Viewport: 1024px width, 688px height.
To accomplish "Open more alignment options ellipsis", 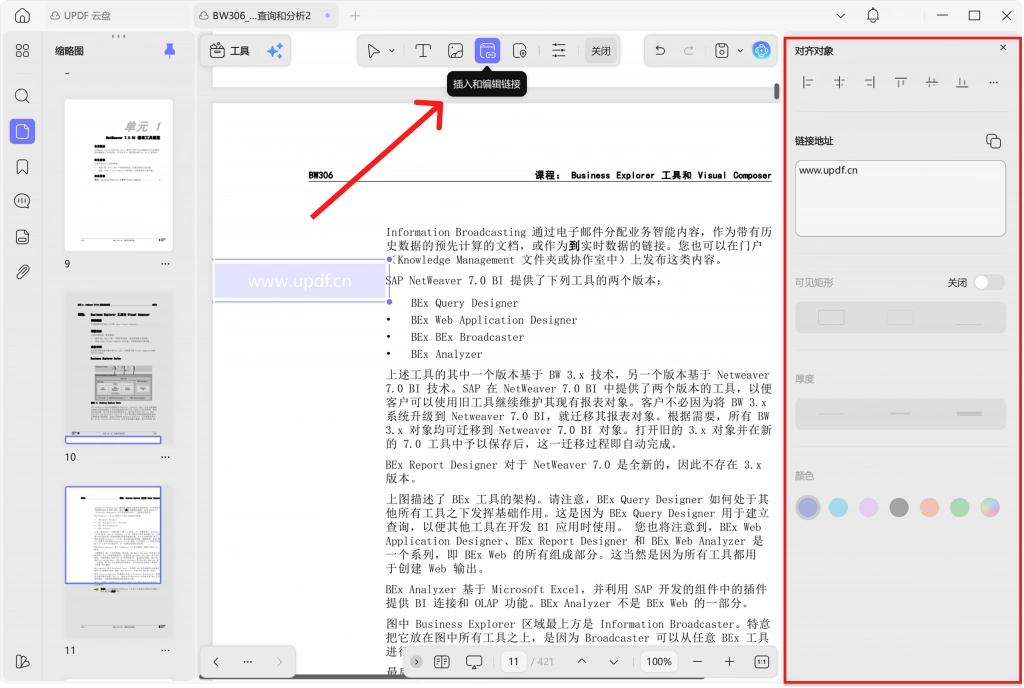I will 993,82.
